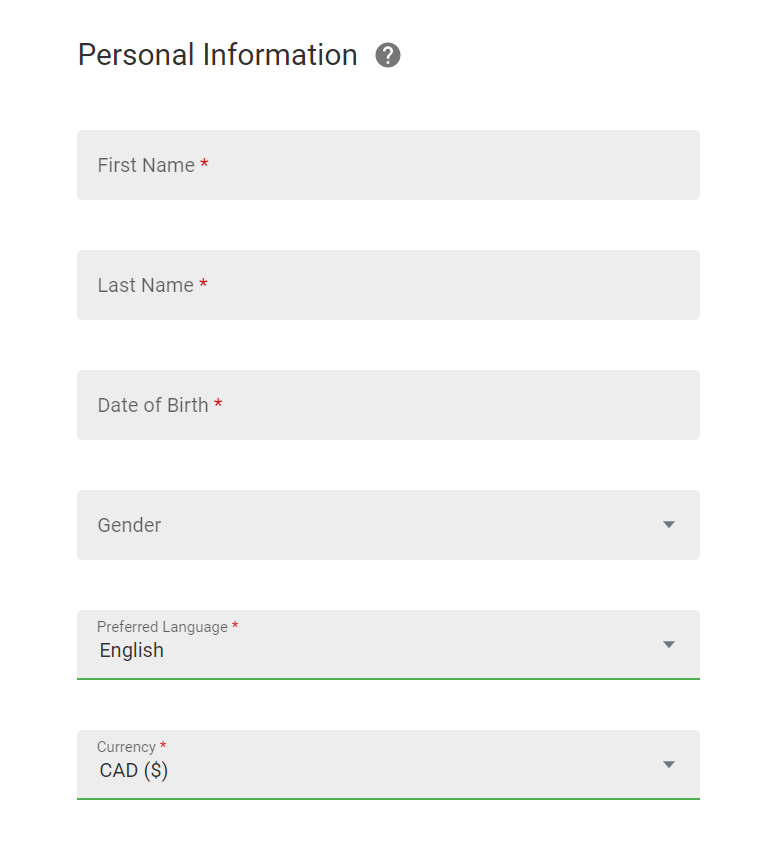Click the Currency label
This screenshot has height=848, width=784.
pyautogui.click(x=127, y=747)
